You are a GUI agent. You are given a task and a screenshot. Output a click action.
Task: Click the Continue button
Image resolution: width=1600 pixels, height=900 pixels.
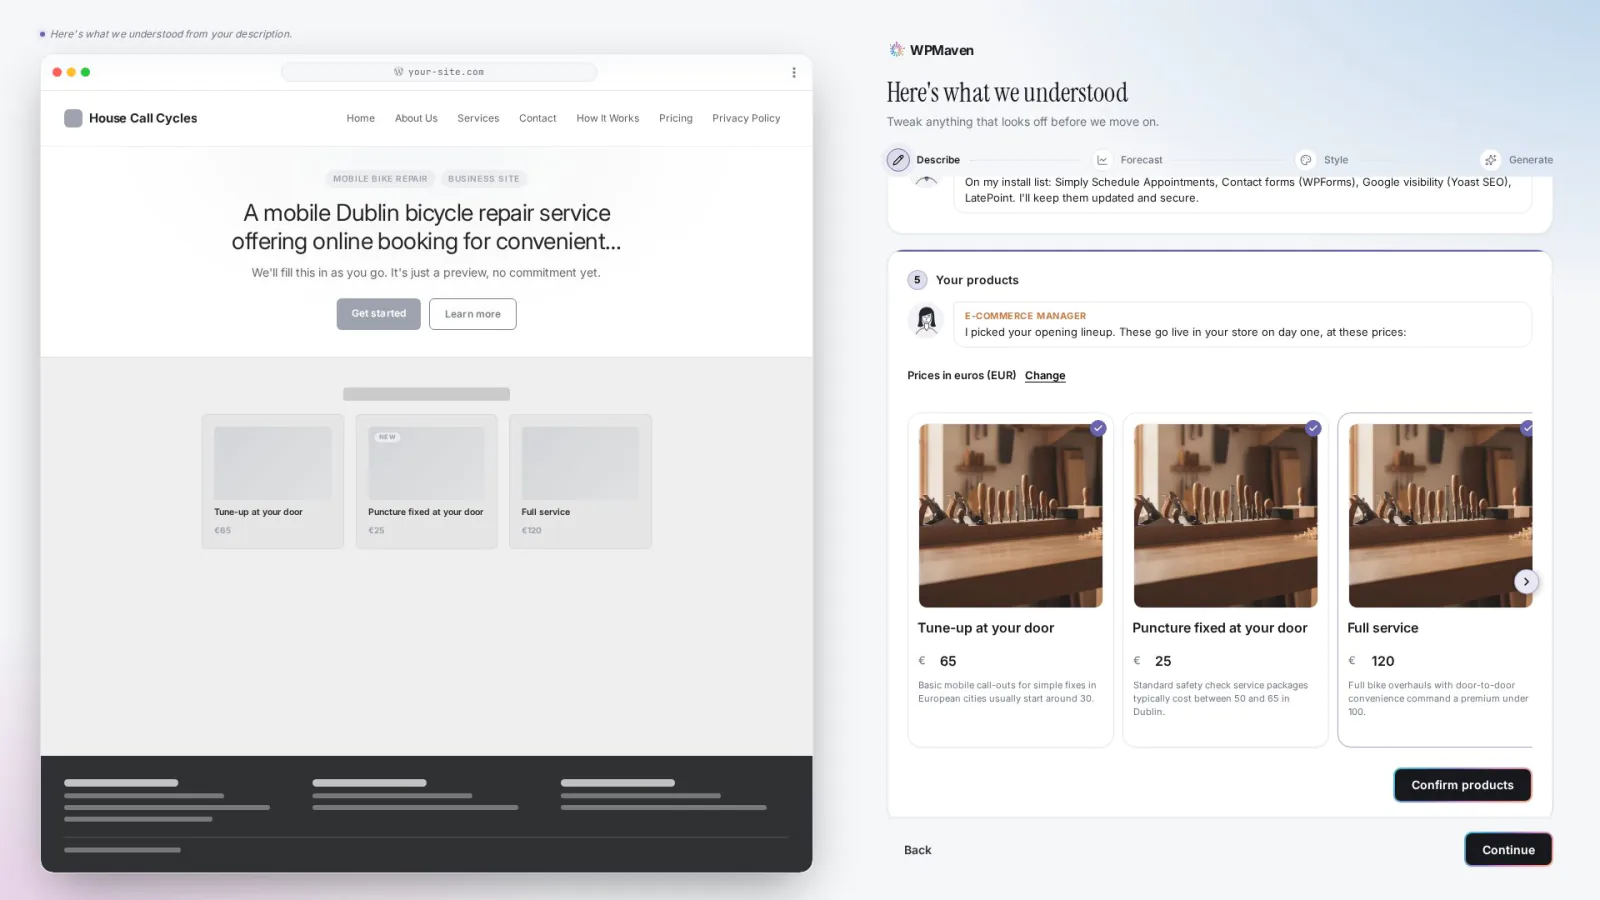click(x=1508, y=850)
